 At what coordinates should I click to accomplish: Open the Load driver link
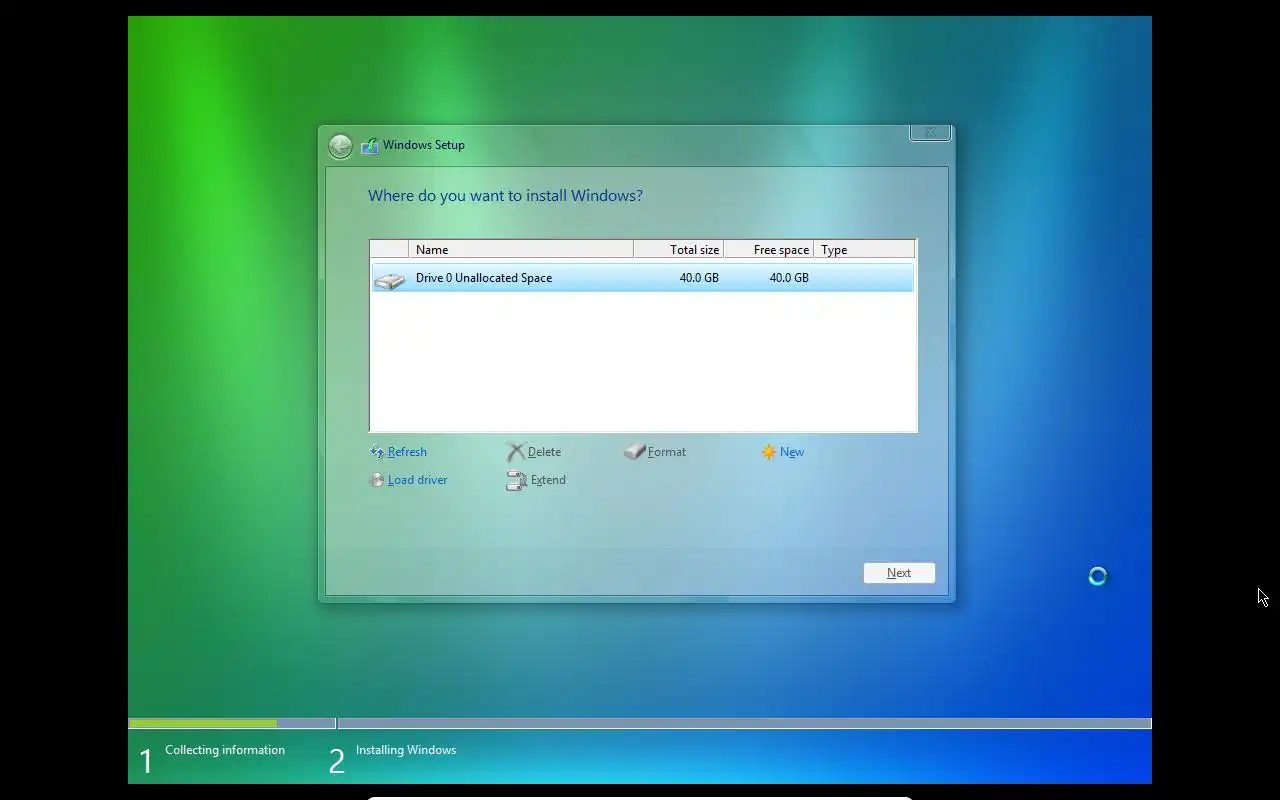point(418,480)
